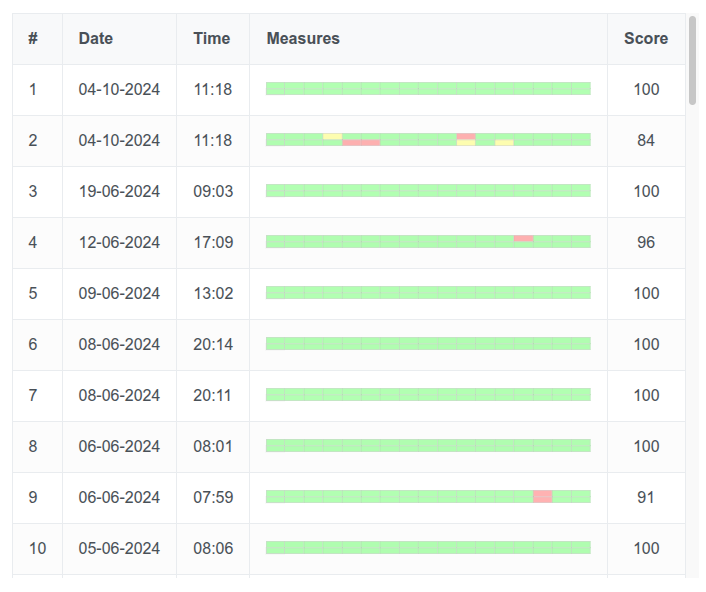706x592 pixels.
Task: Click the green measures bar in row 1
Action: coord(428,89)
